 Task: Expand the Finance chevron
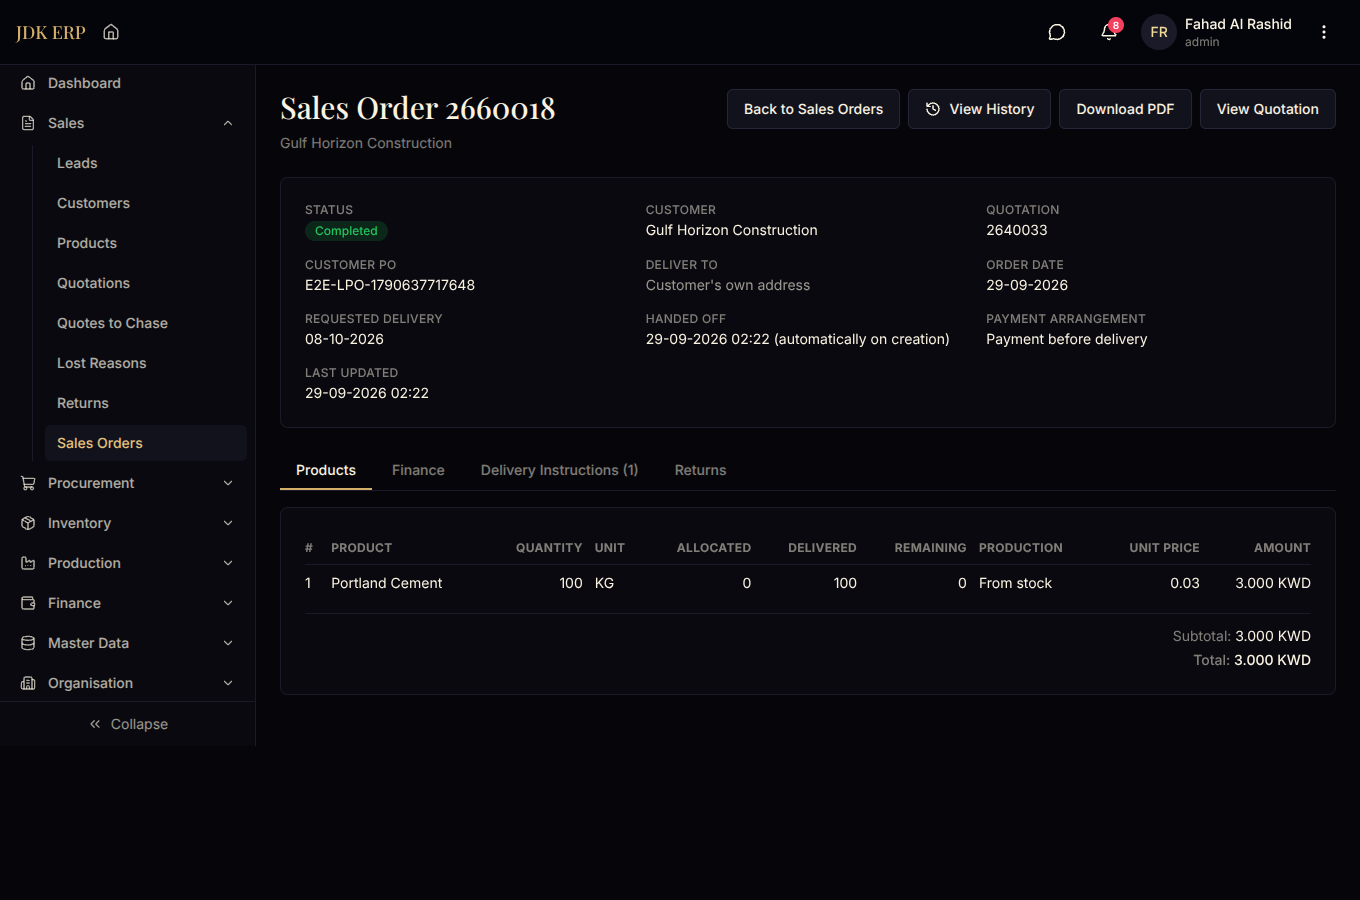[228, 603]
